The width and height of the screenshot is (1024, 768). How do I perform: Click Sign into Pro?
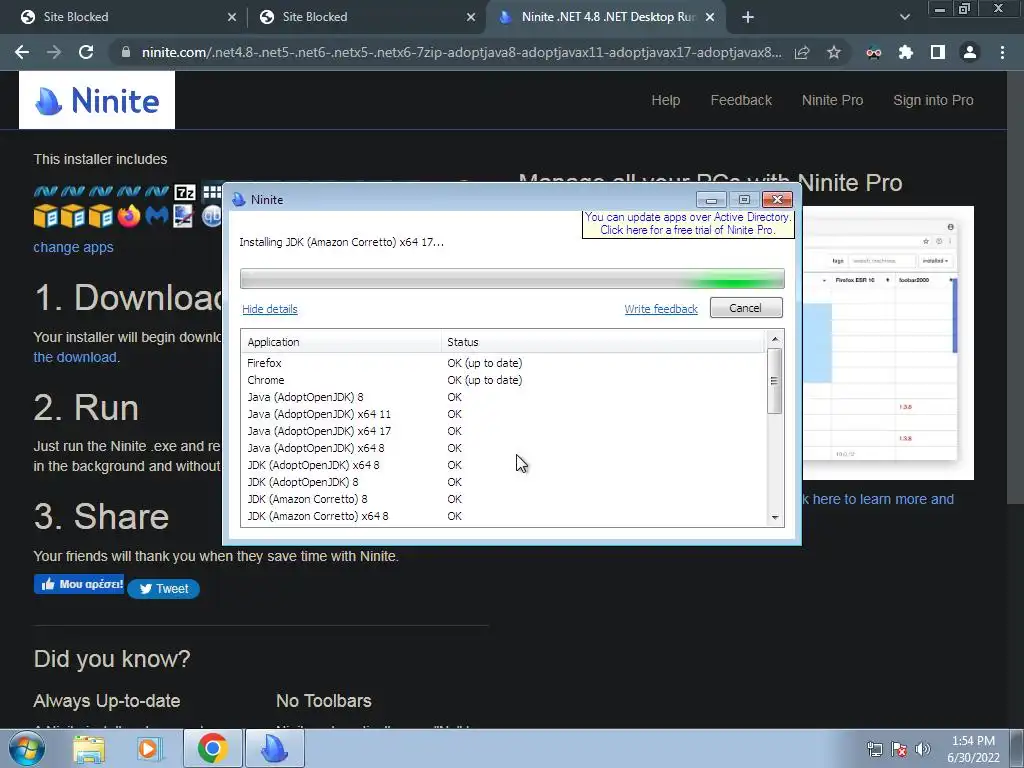(933, 100)
